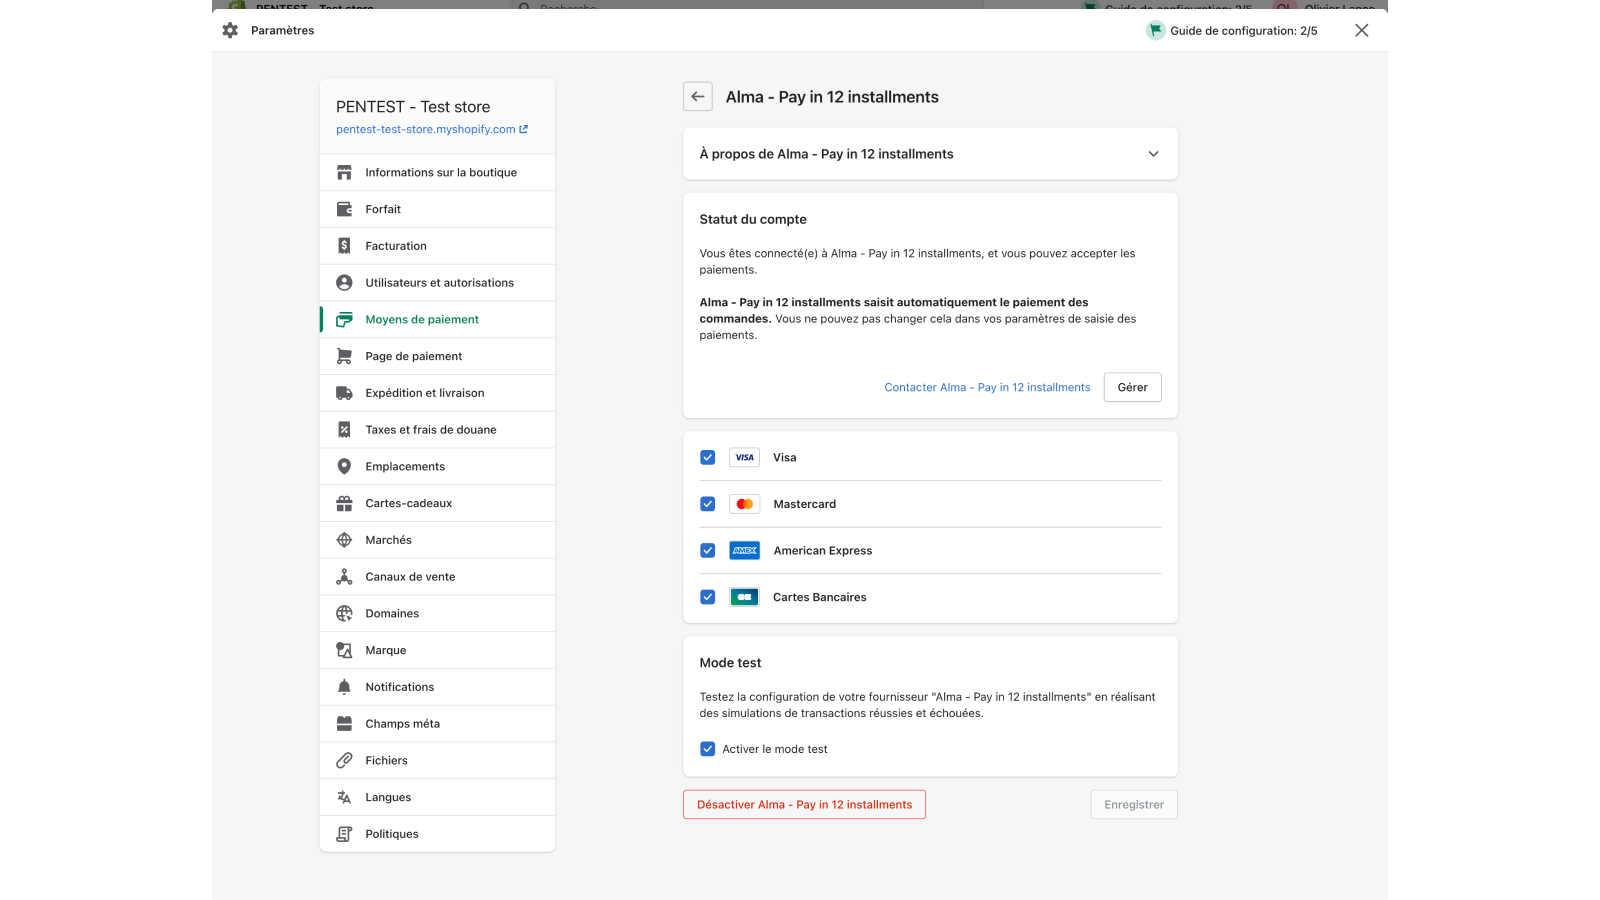Click the Page de paiement label

414,356
